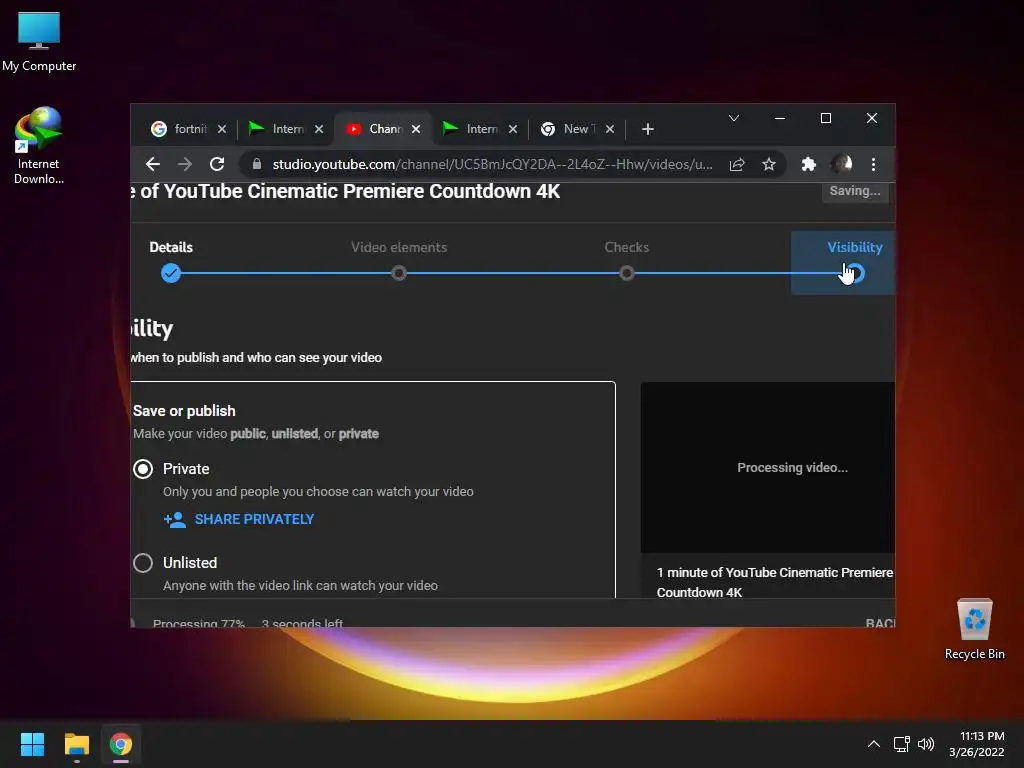
Task: Reload the YouTube Studio page
Action: [217, 165]
